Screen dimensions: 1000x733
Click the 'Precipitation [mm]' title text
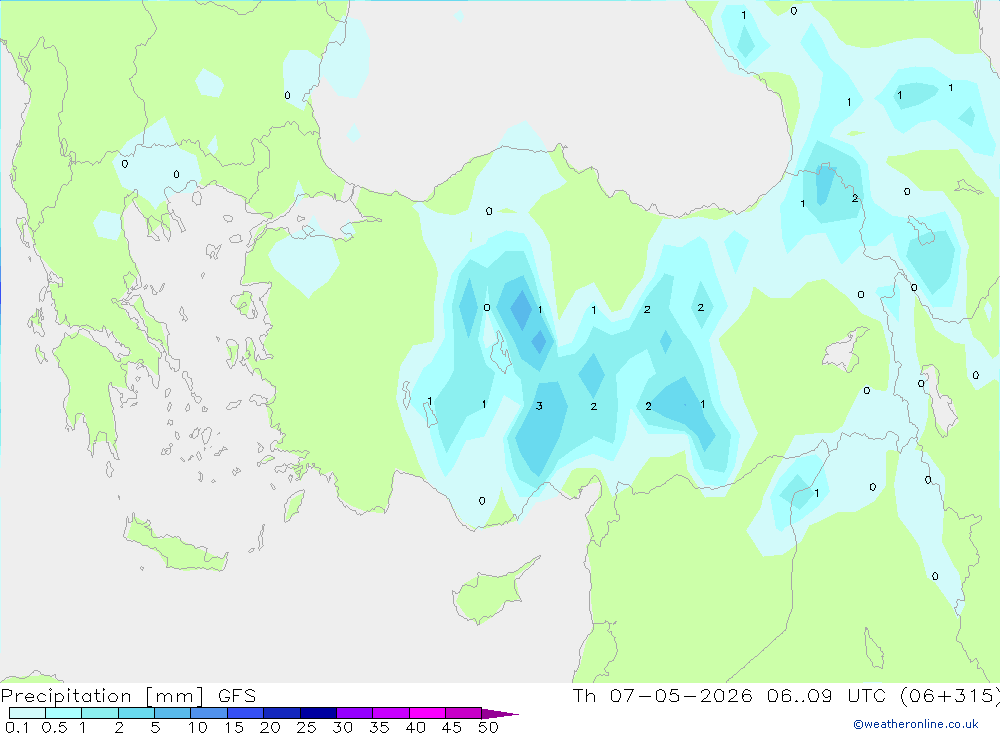click(103, 696)
